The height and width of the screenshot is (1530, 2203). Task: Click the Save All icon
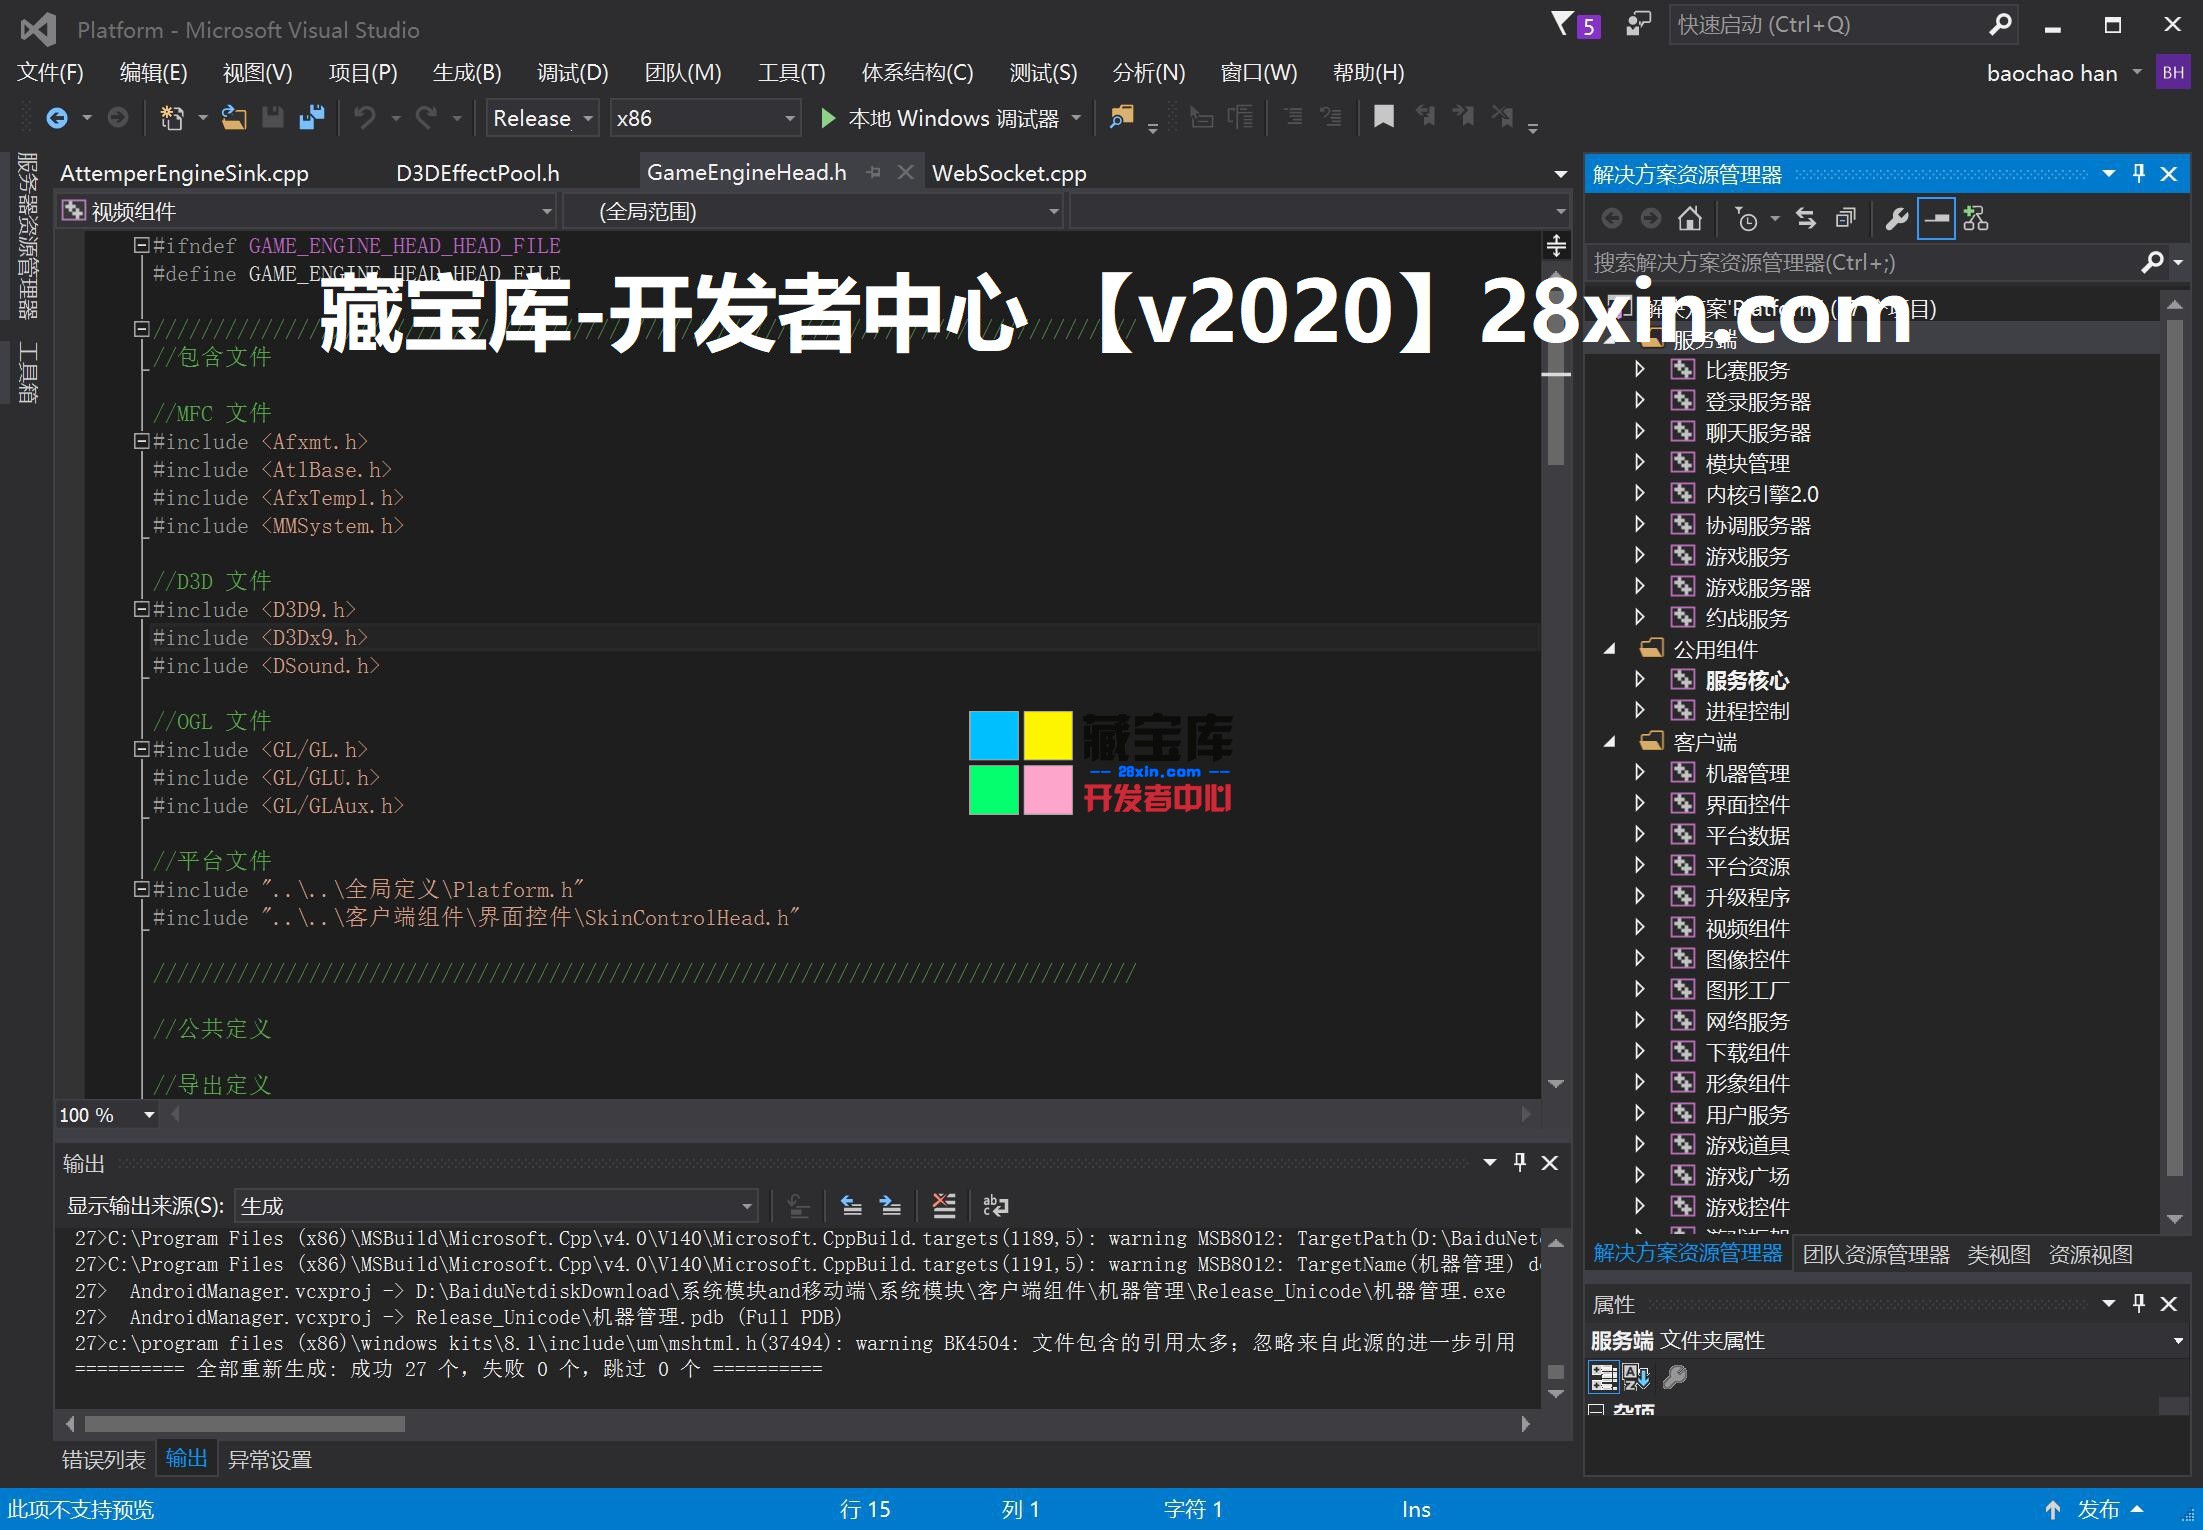312,118
